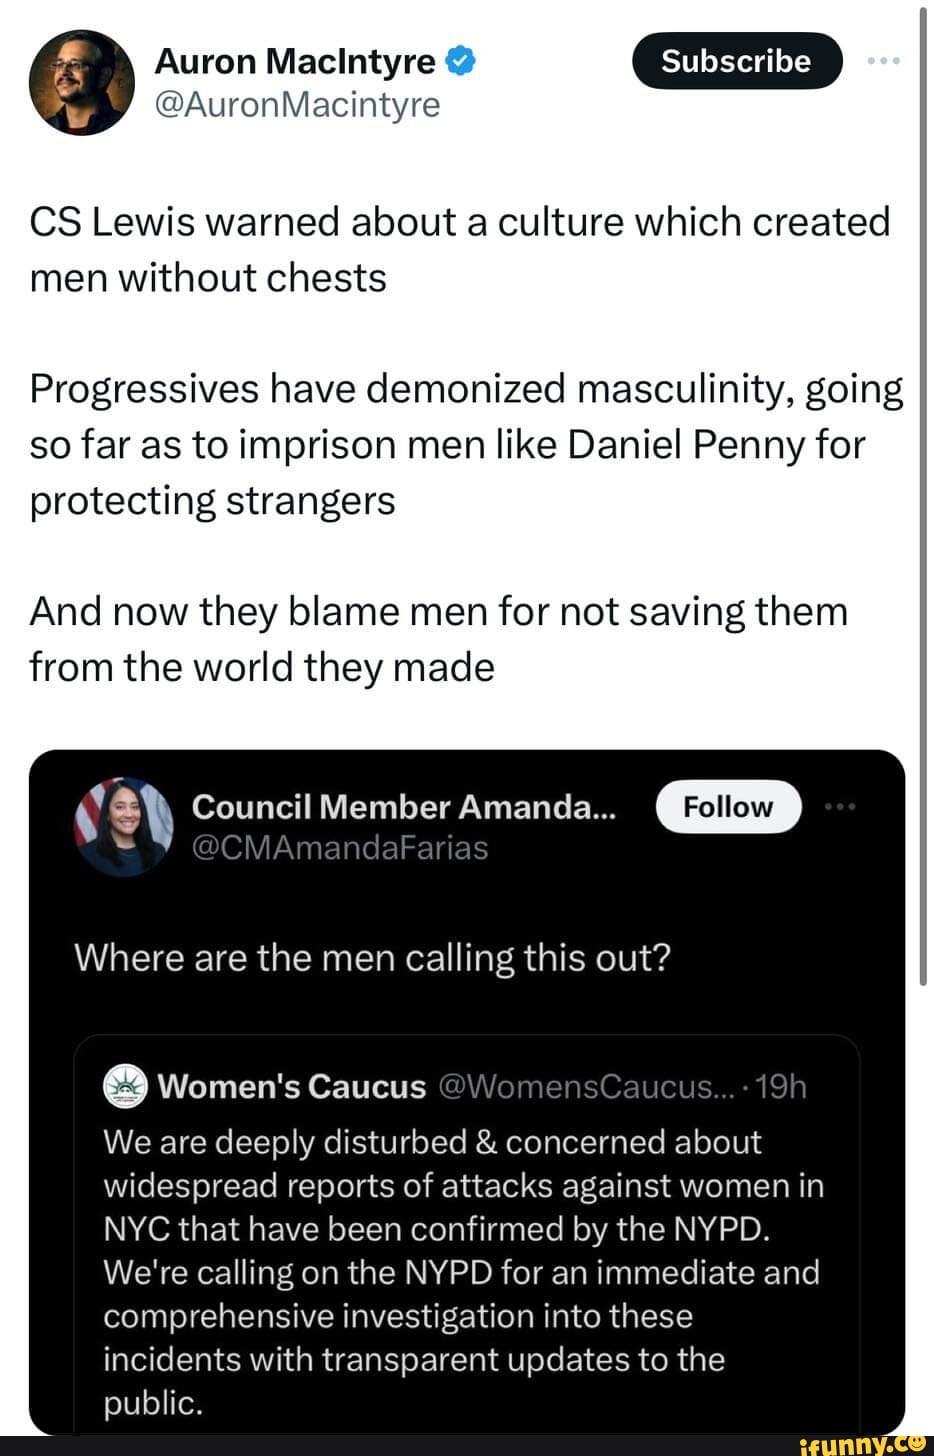The image size is (934, 1456).
Task: Open the Women's Caucus account name
Action: pos(292,1086)
